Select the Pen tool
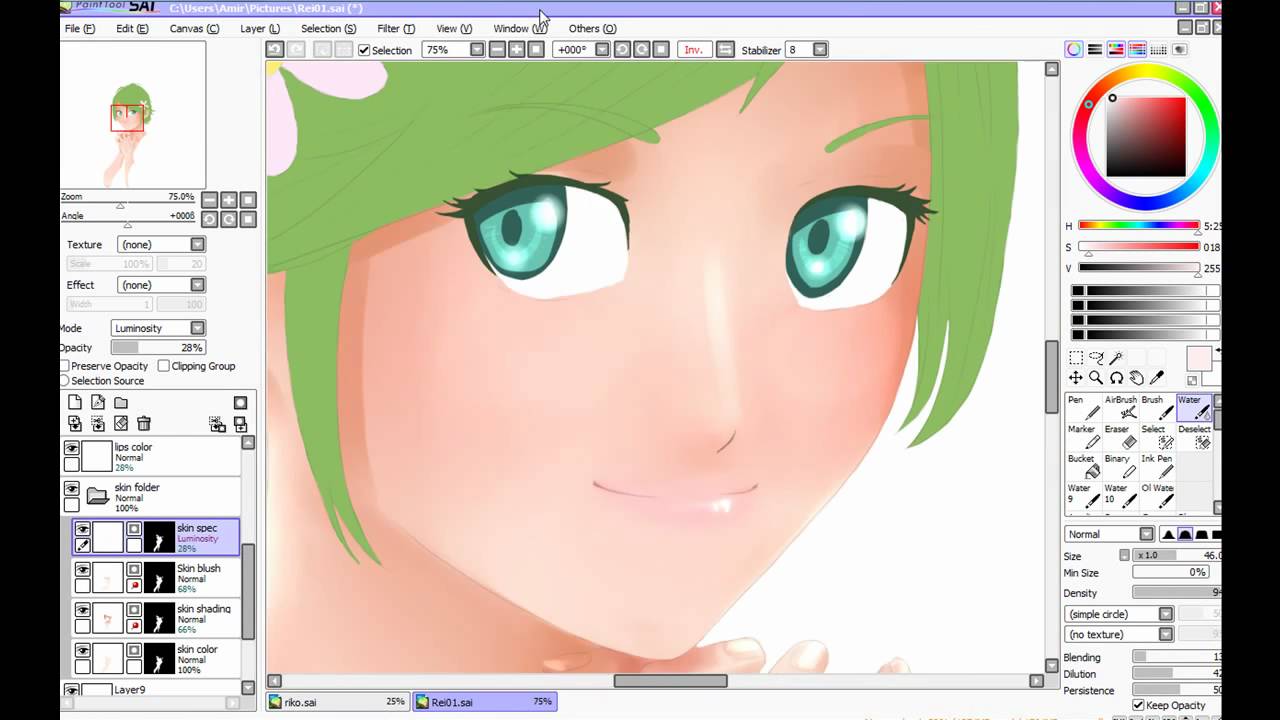The width and height of the screenshot is (1280, 720). 1084,407
